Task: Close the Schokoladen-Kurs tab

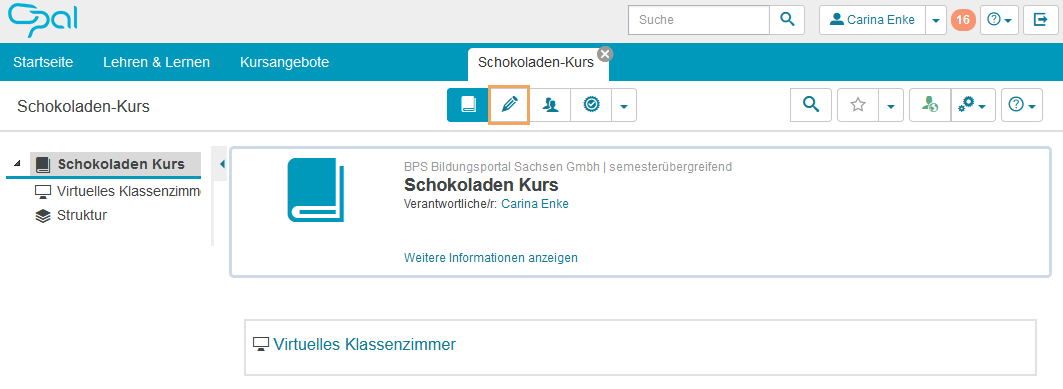Action: [605, 54]
